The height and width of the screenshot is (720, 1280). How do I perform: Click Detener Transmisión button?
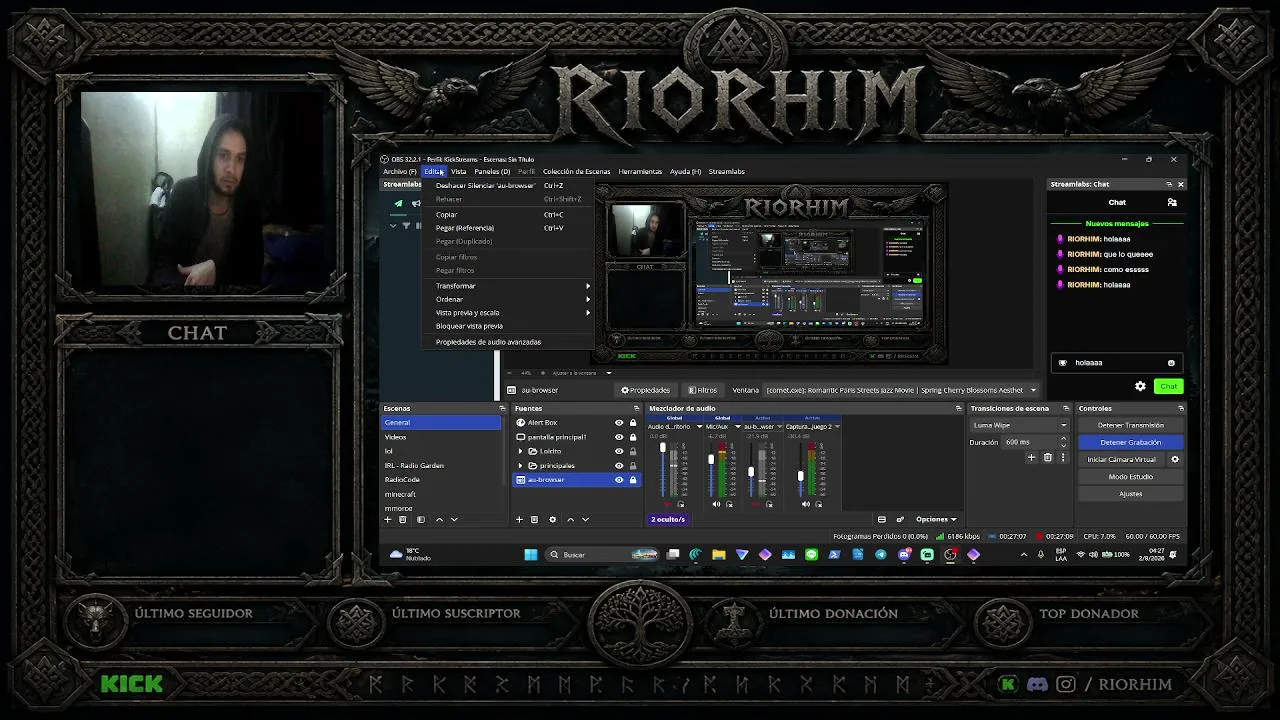point(1131,425)
